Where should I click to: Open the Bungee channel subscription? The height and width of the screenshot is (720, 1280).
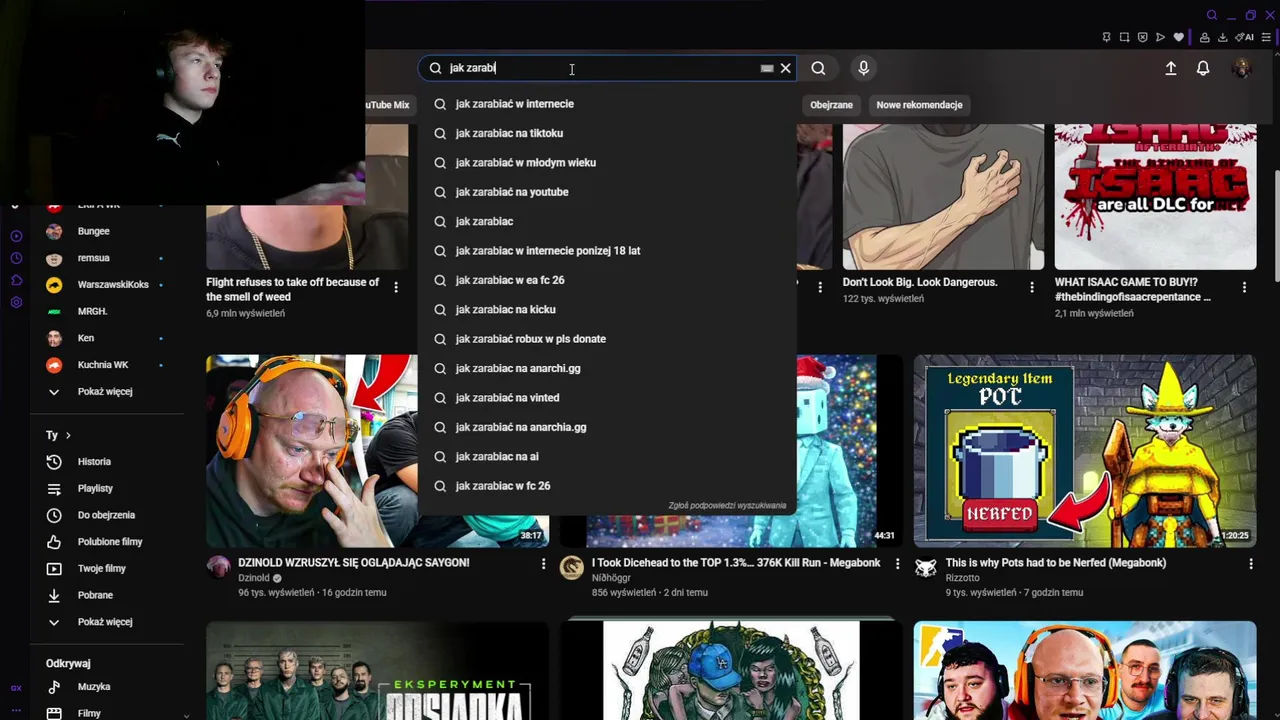108,231
